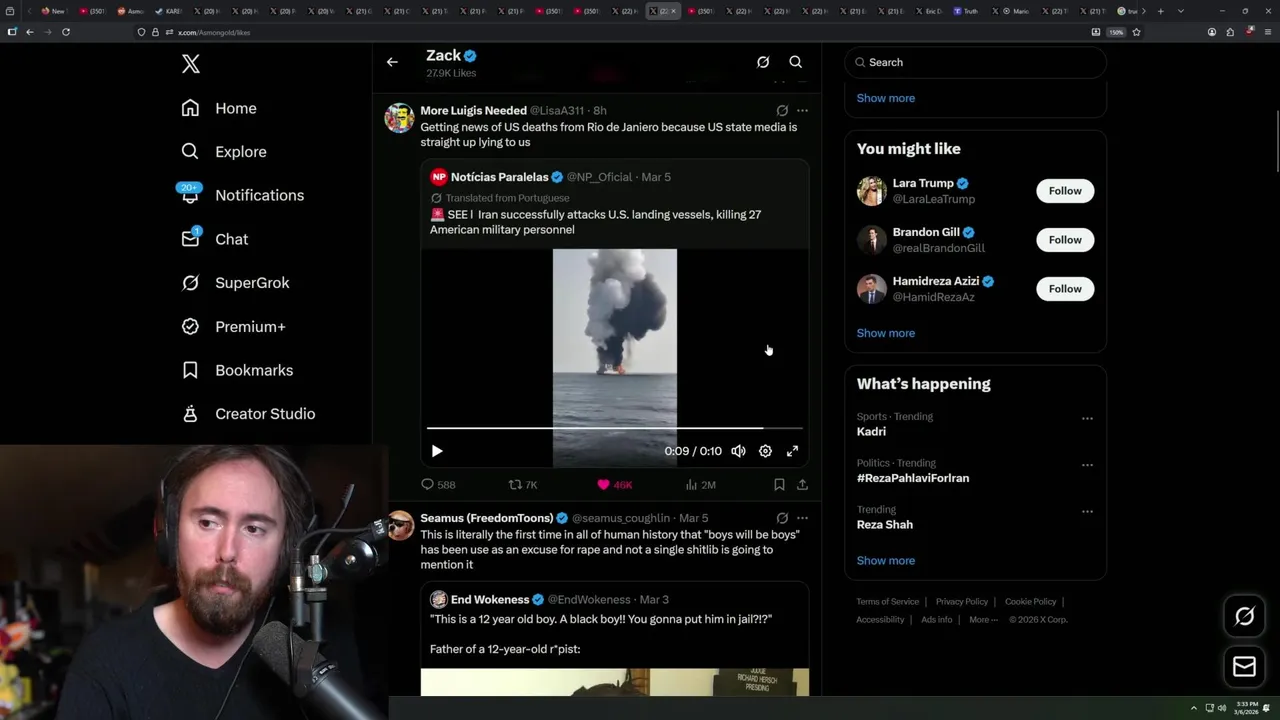Open video settings gear
The height and width of the screenshot is (720, 1280).
click(x=765, y=451)
